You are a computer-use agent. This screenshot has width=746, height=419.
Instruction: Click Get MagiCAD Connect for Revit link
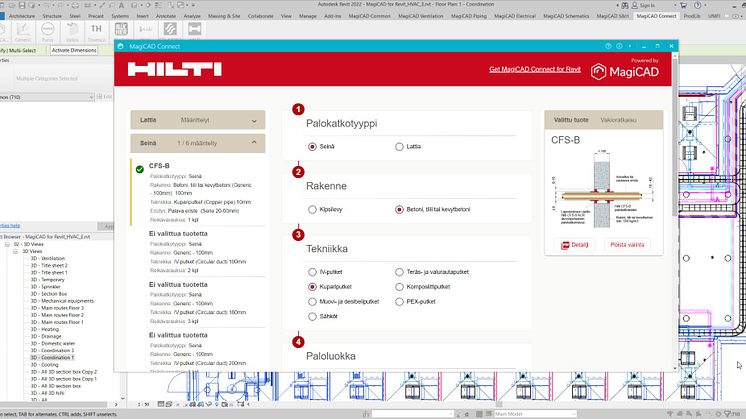[x=535, y=69]
